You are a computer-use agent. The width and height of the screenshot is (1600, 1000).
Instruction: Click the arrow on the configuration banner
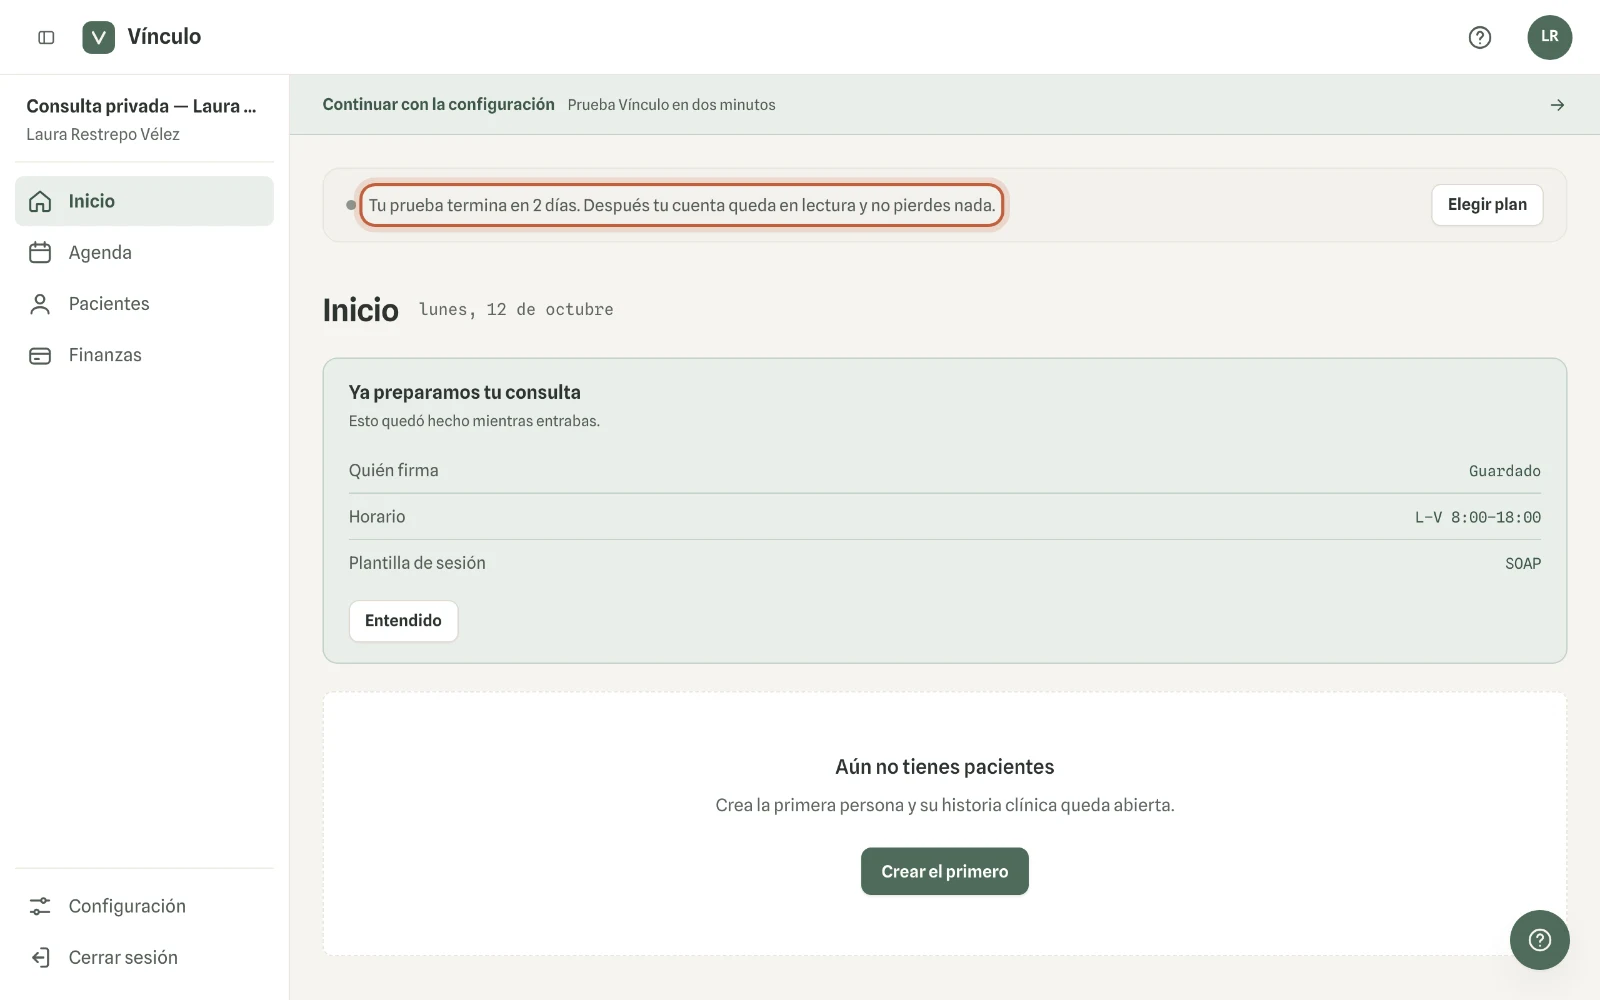pos(1557,105)
